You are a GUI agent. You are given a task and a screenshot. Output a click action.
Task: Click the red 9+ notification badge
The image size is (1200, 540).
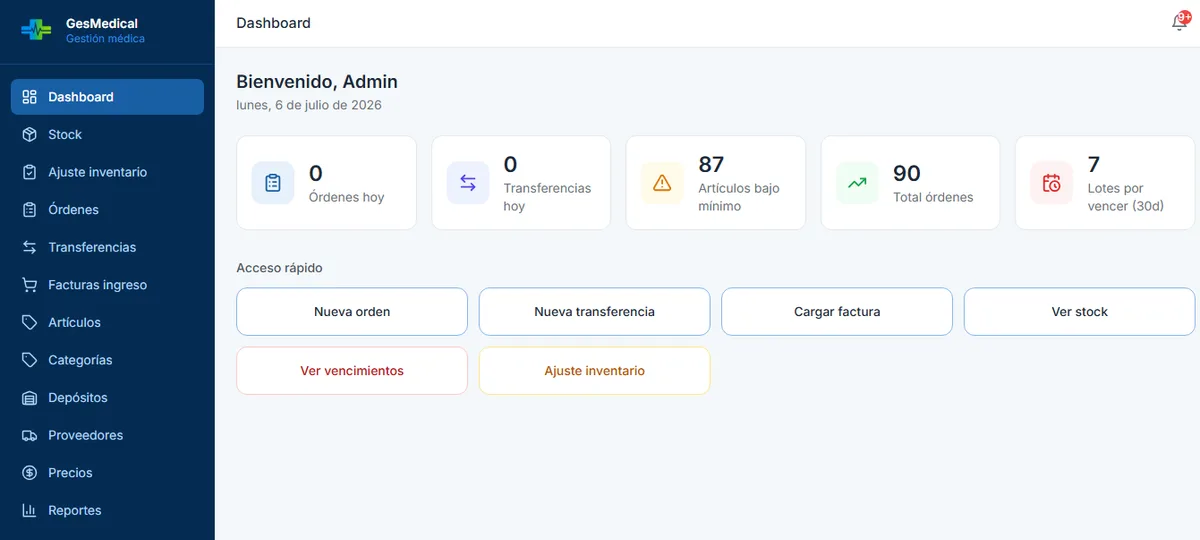point(1185,18)
